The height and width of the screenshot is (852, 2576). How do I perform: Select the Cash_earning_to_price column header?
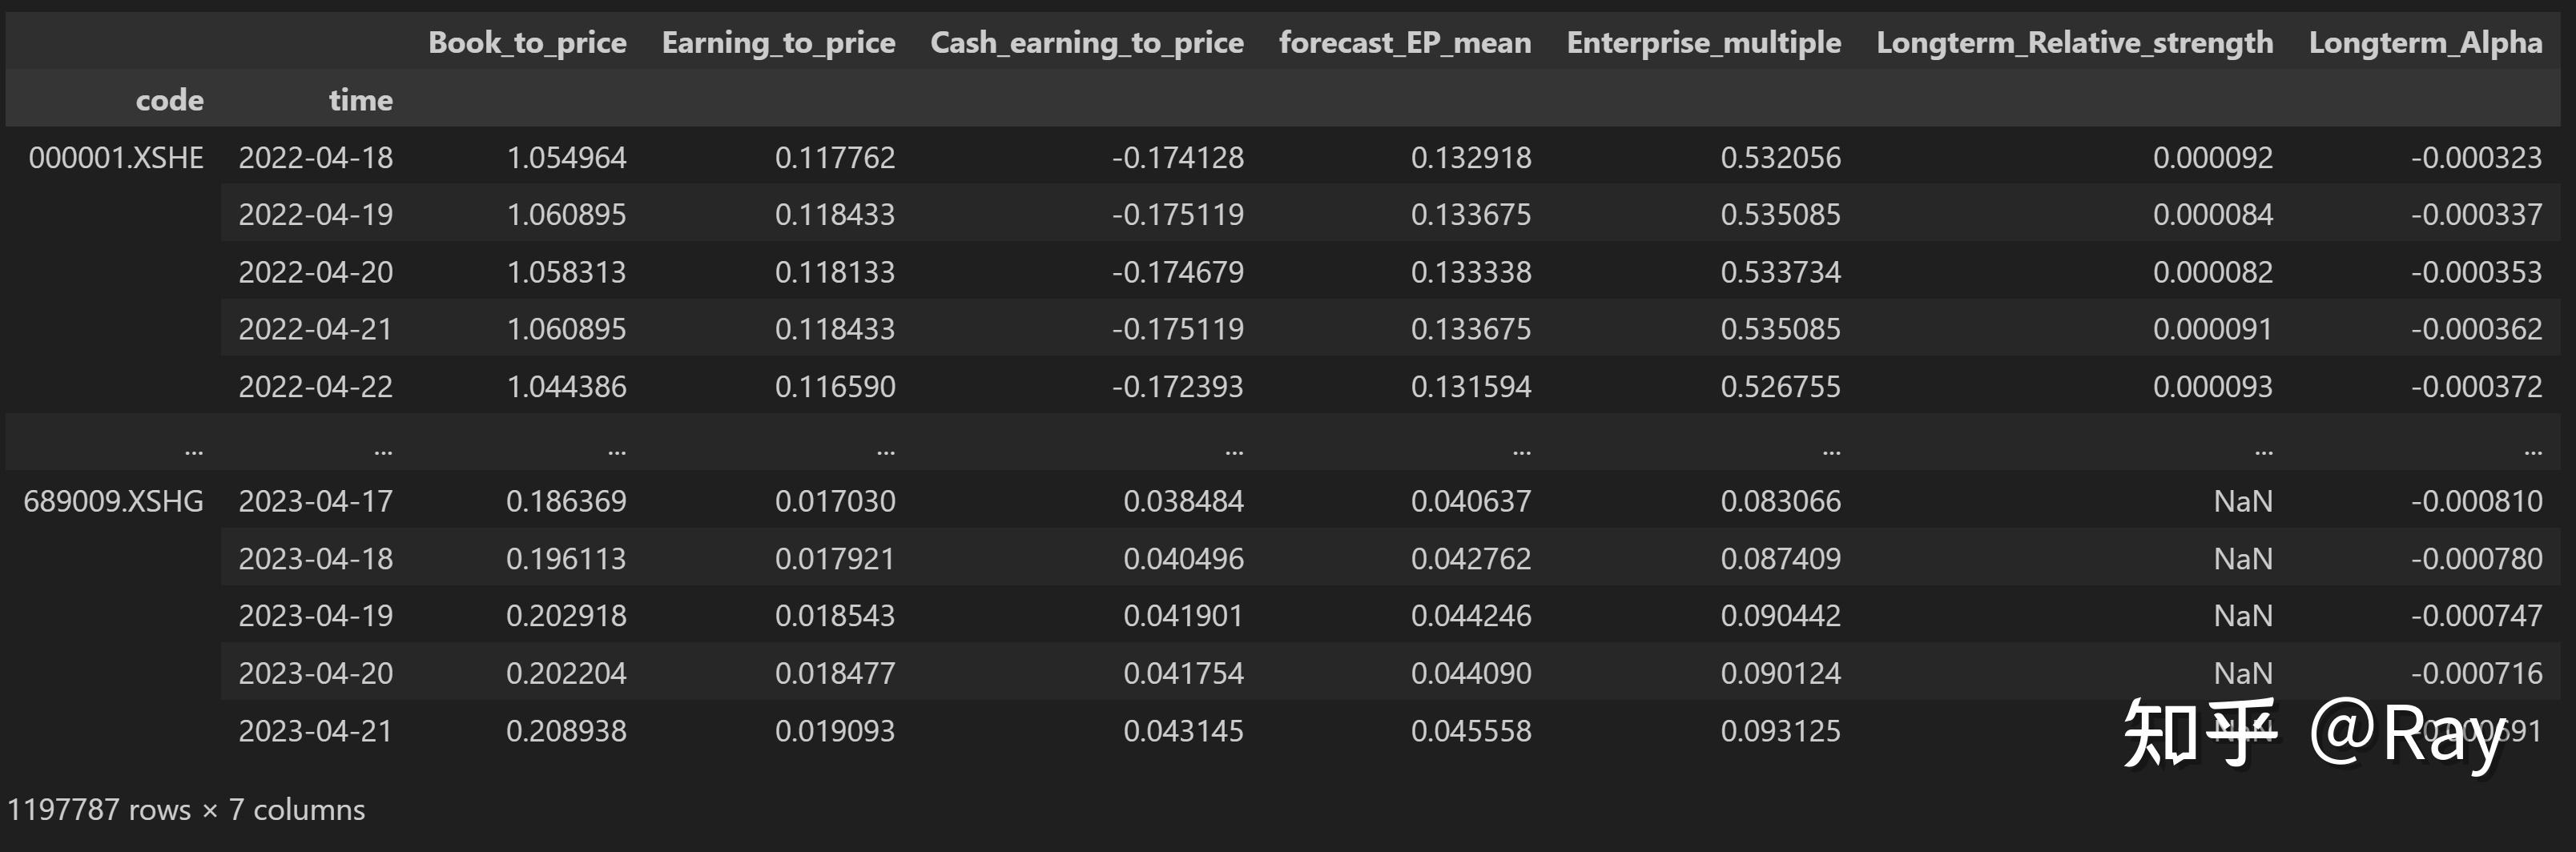click(1086, 42)
